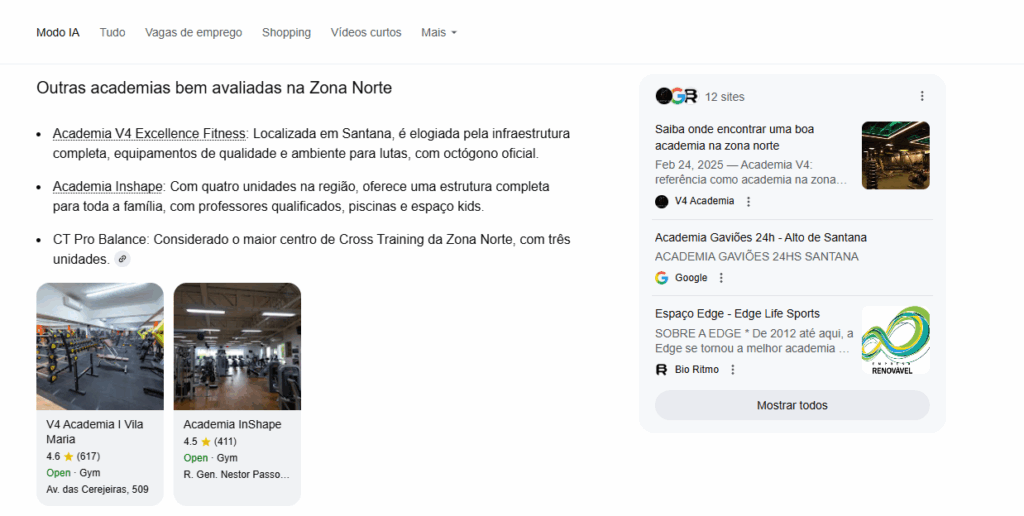Image resolution: width=1024 pixels, height=516 pixels.
Task: Click the overlapping site icons beside 12 sites
Action: pyautogui.click(x=677, y=97)
